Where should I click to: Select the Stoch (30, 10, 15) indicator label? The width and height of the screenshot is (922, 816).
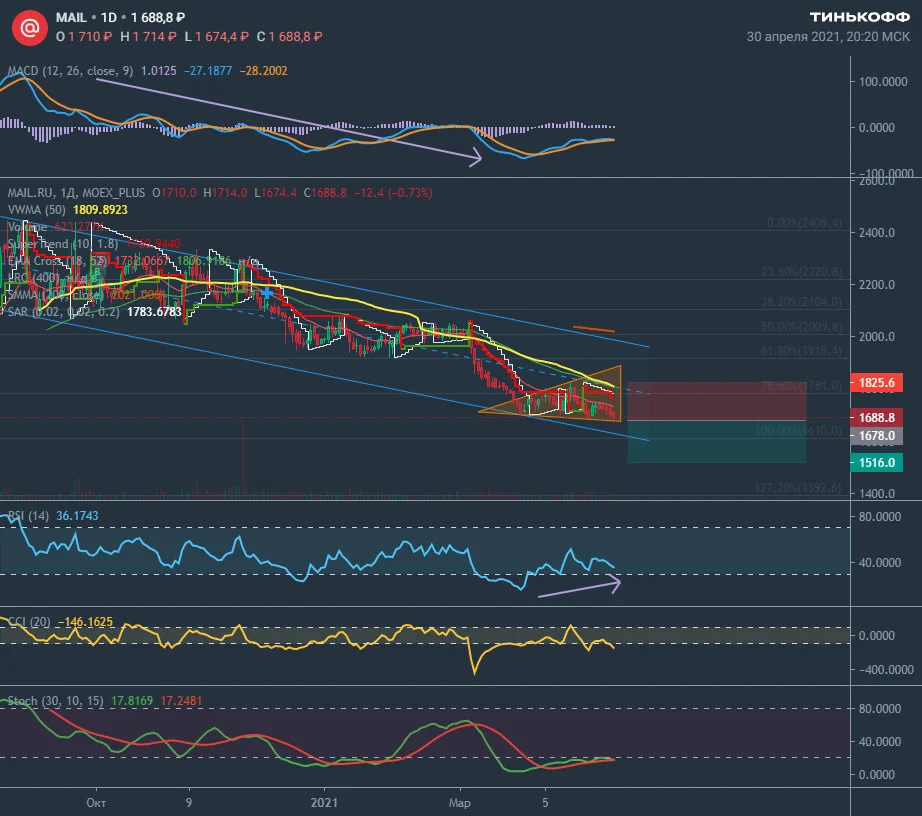tap(55, 701)
